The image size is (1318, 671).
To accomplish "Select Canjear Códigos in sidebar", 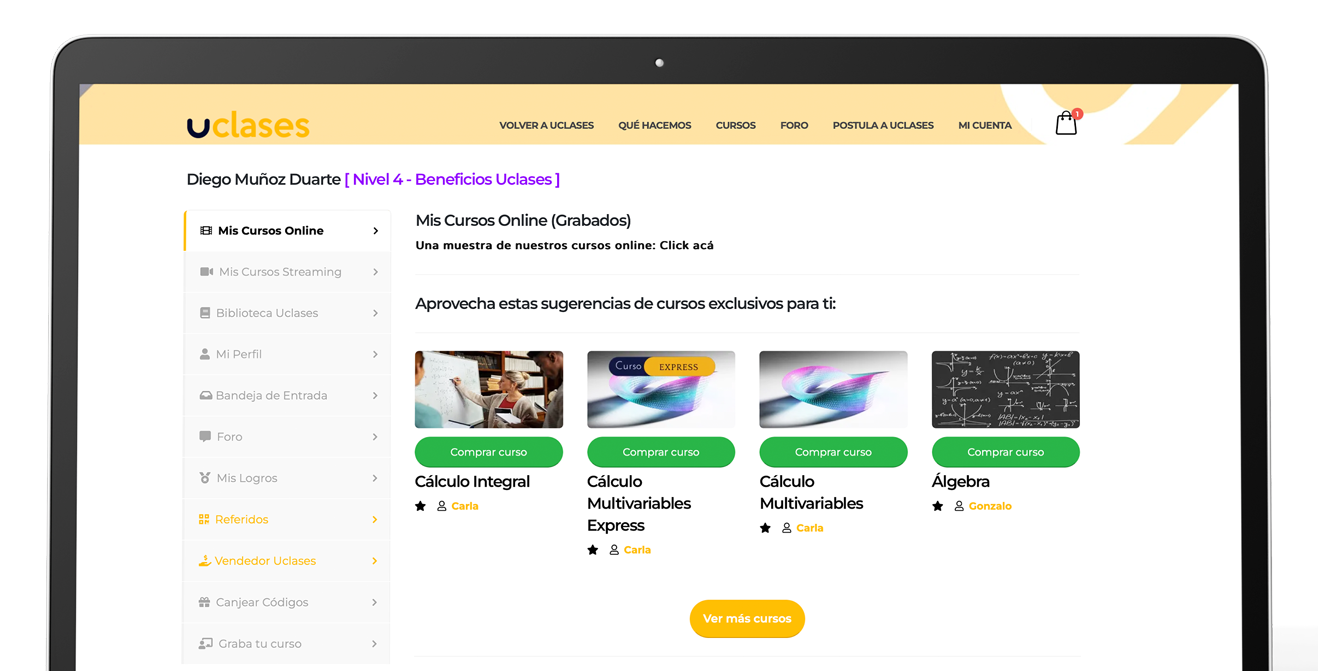I will click(x=288, y=602).
